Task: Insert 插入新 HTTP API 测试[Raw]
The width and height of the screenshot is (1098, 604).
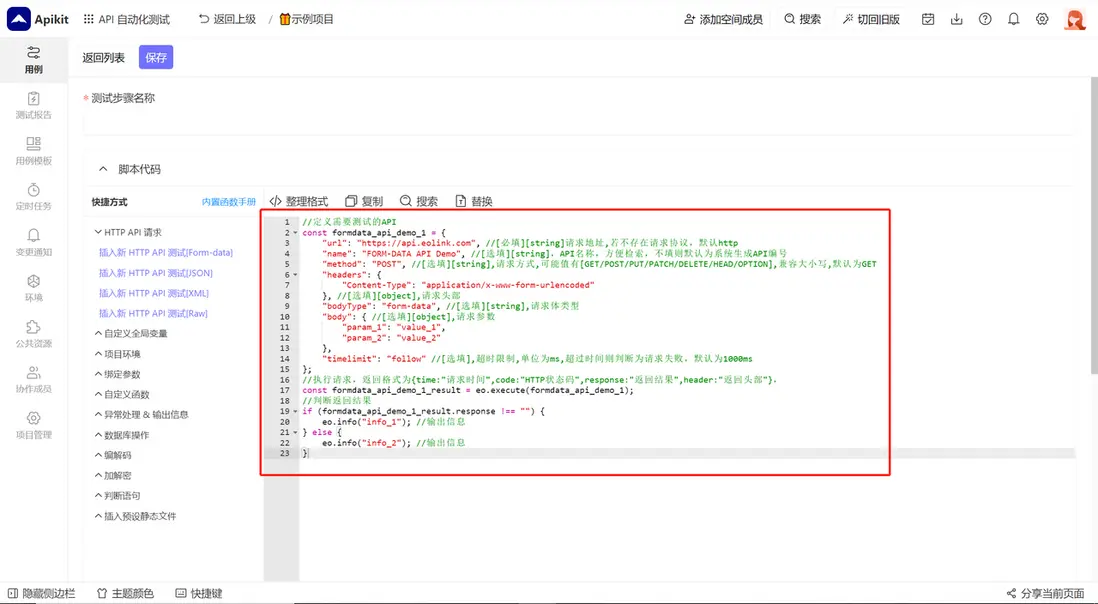Action: [x=153, y=314]
